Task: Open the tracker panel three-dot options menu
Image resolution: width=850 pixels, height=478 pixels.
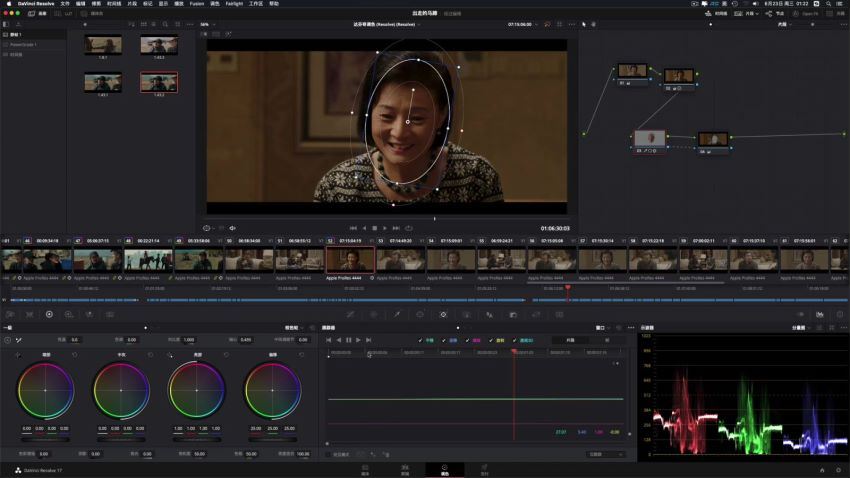Action: 631,328
